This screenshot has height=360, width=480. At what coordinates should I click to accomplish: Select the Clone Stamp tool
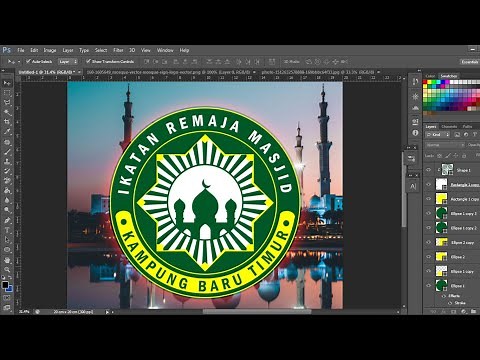pyautogui.click(x=7, y=161)
